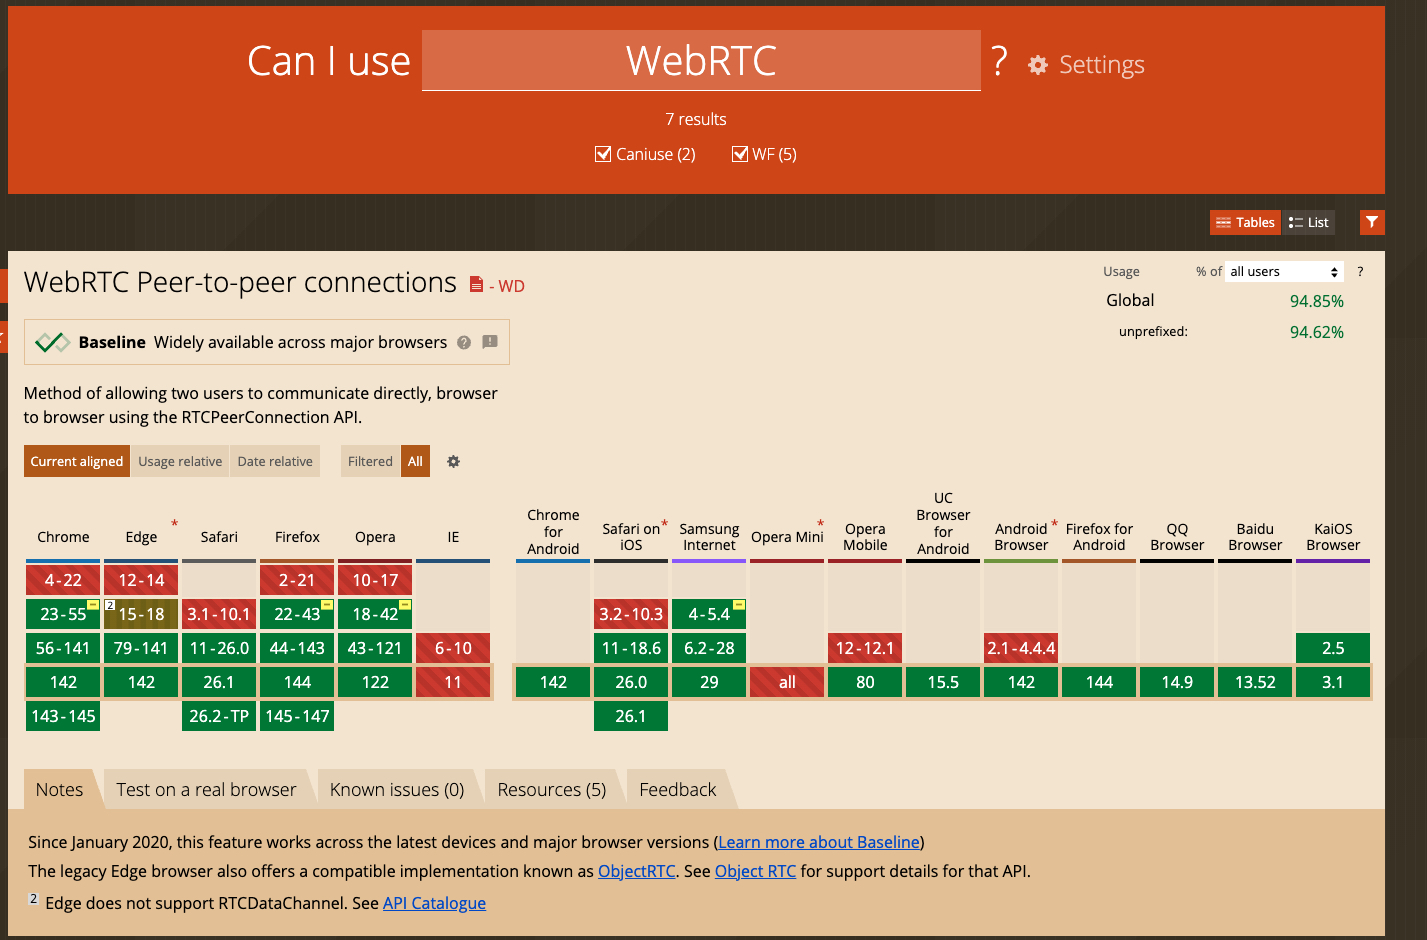The height and width of the screenshot is (940, 1427).
Task: Click the usage help question mark
Action: (1360, 271)
